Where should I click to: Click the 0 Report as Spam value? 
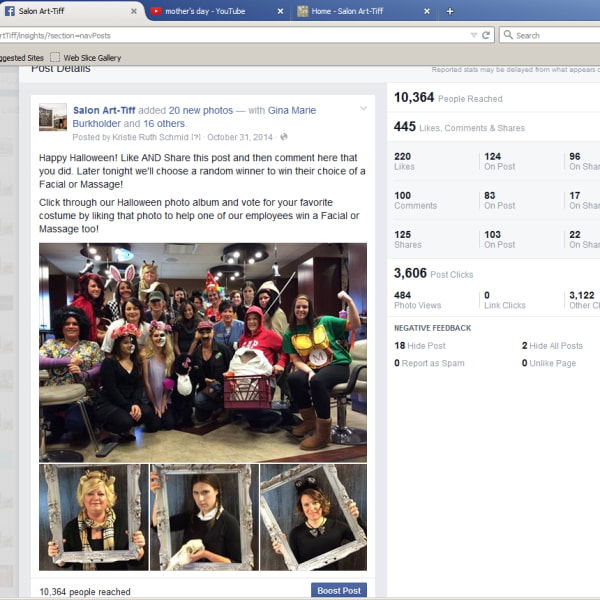click(429, 363)
